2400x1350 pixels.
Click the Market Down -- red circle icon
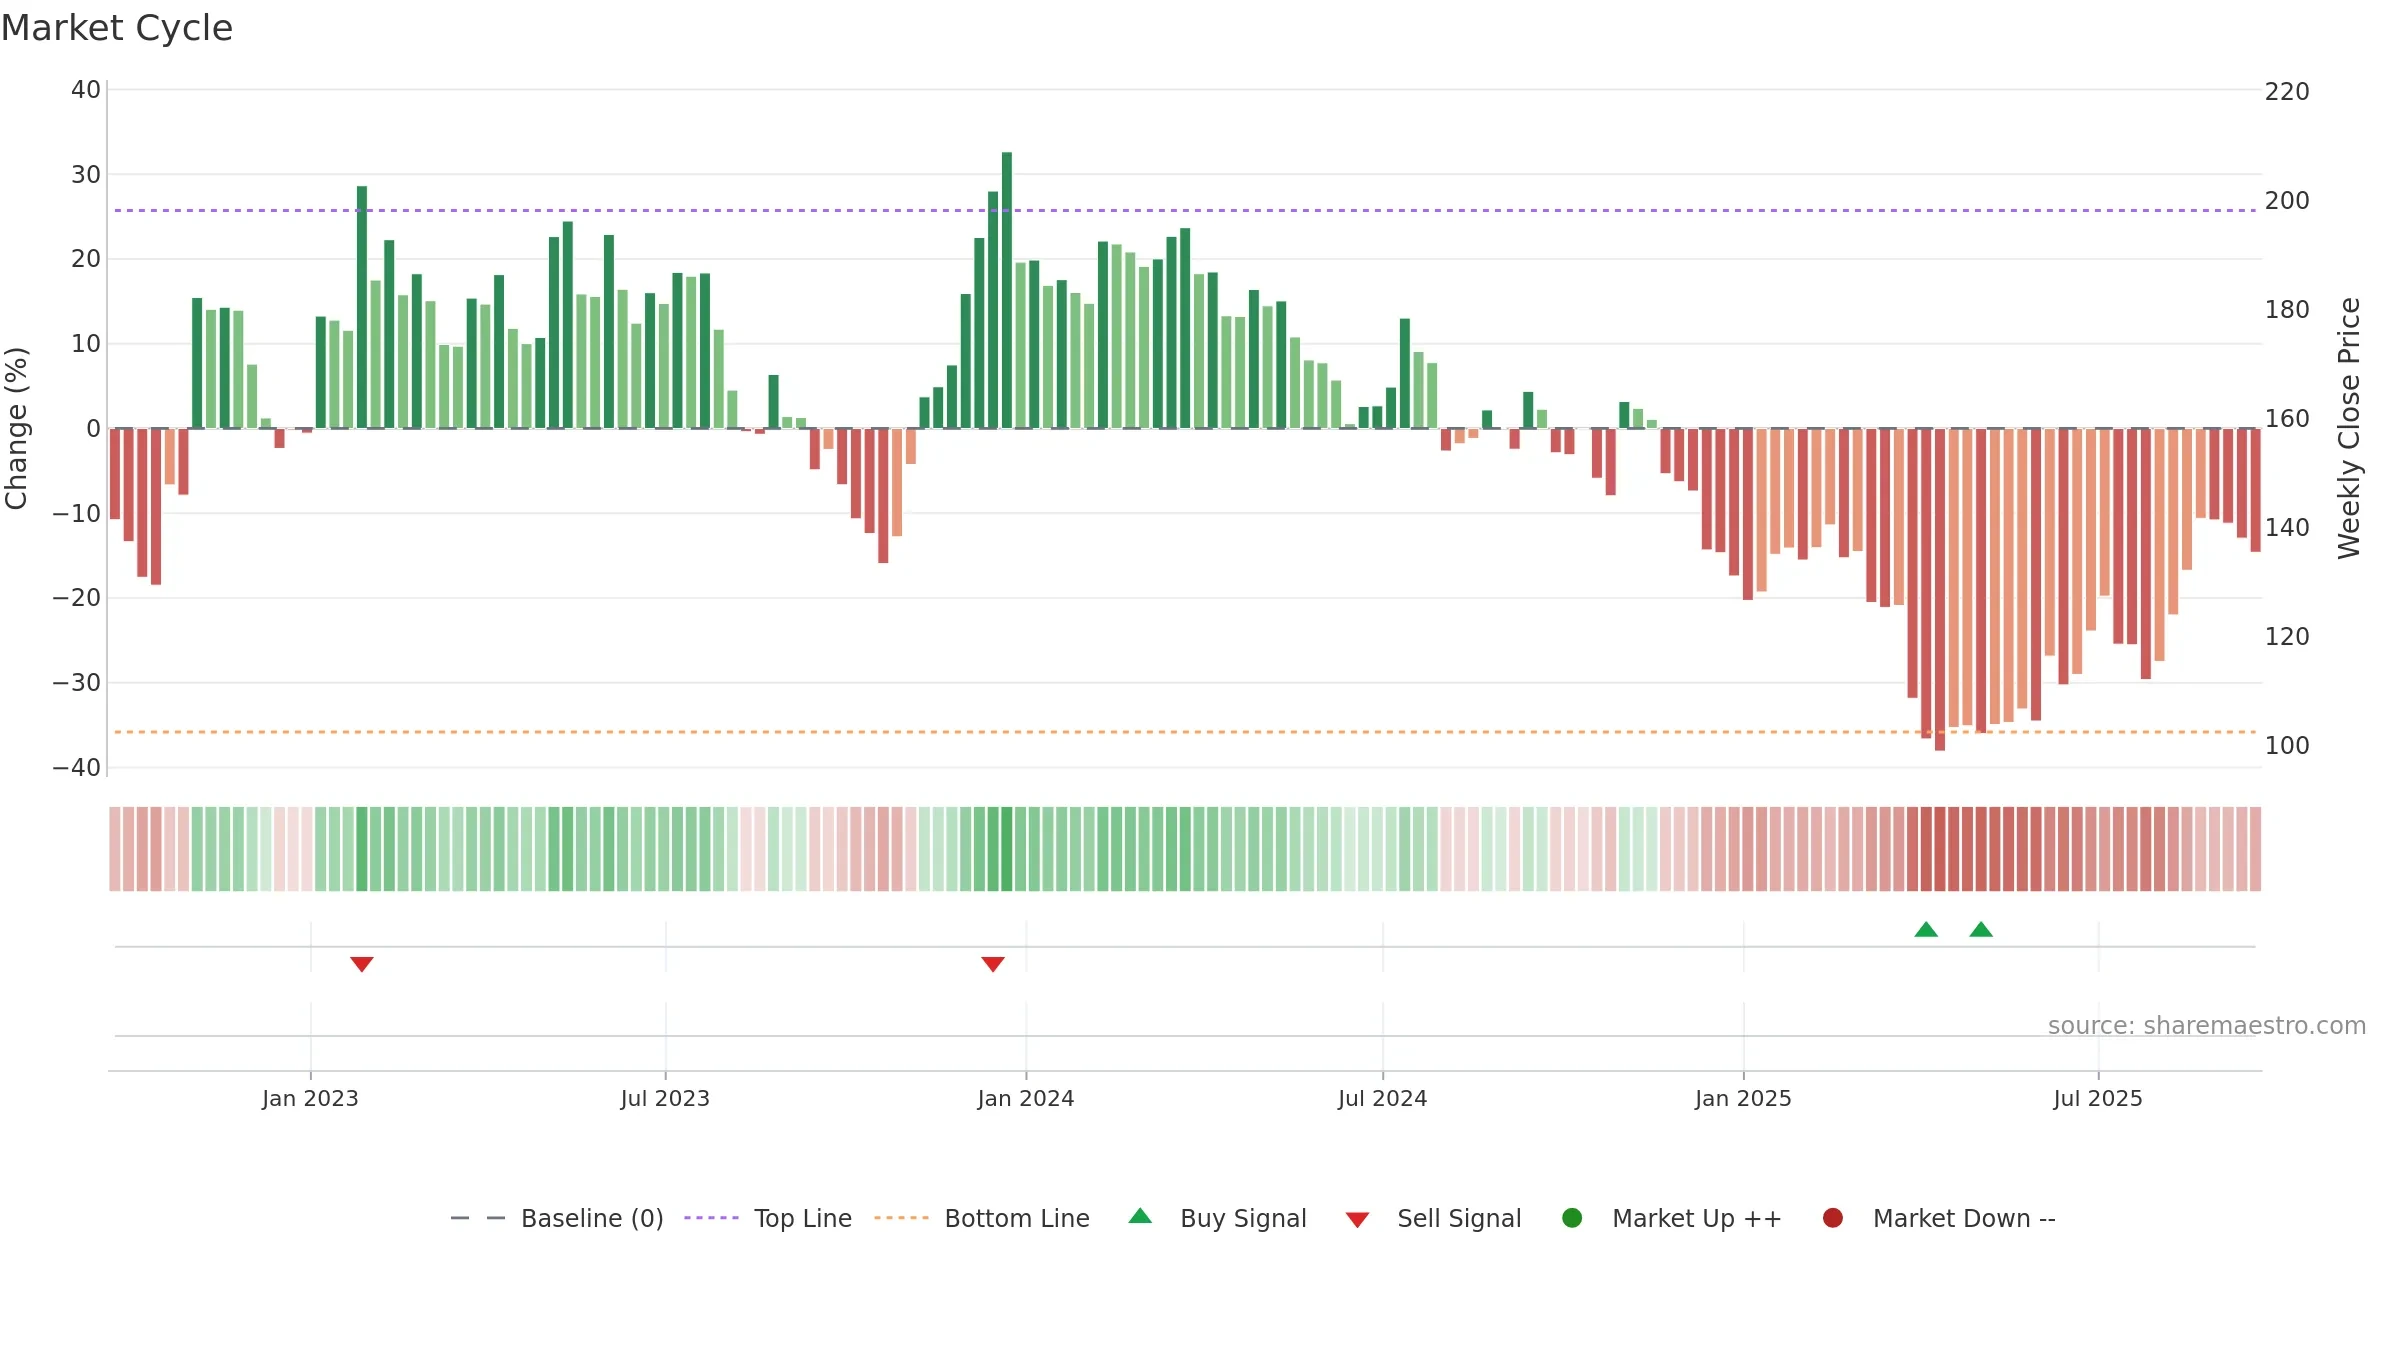click(x=1833, y=1218)
